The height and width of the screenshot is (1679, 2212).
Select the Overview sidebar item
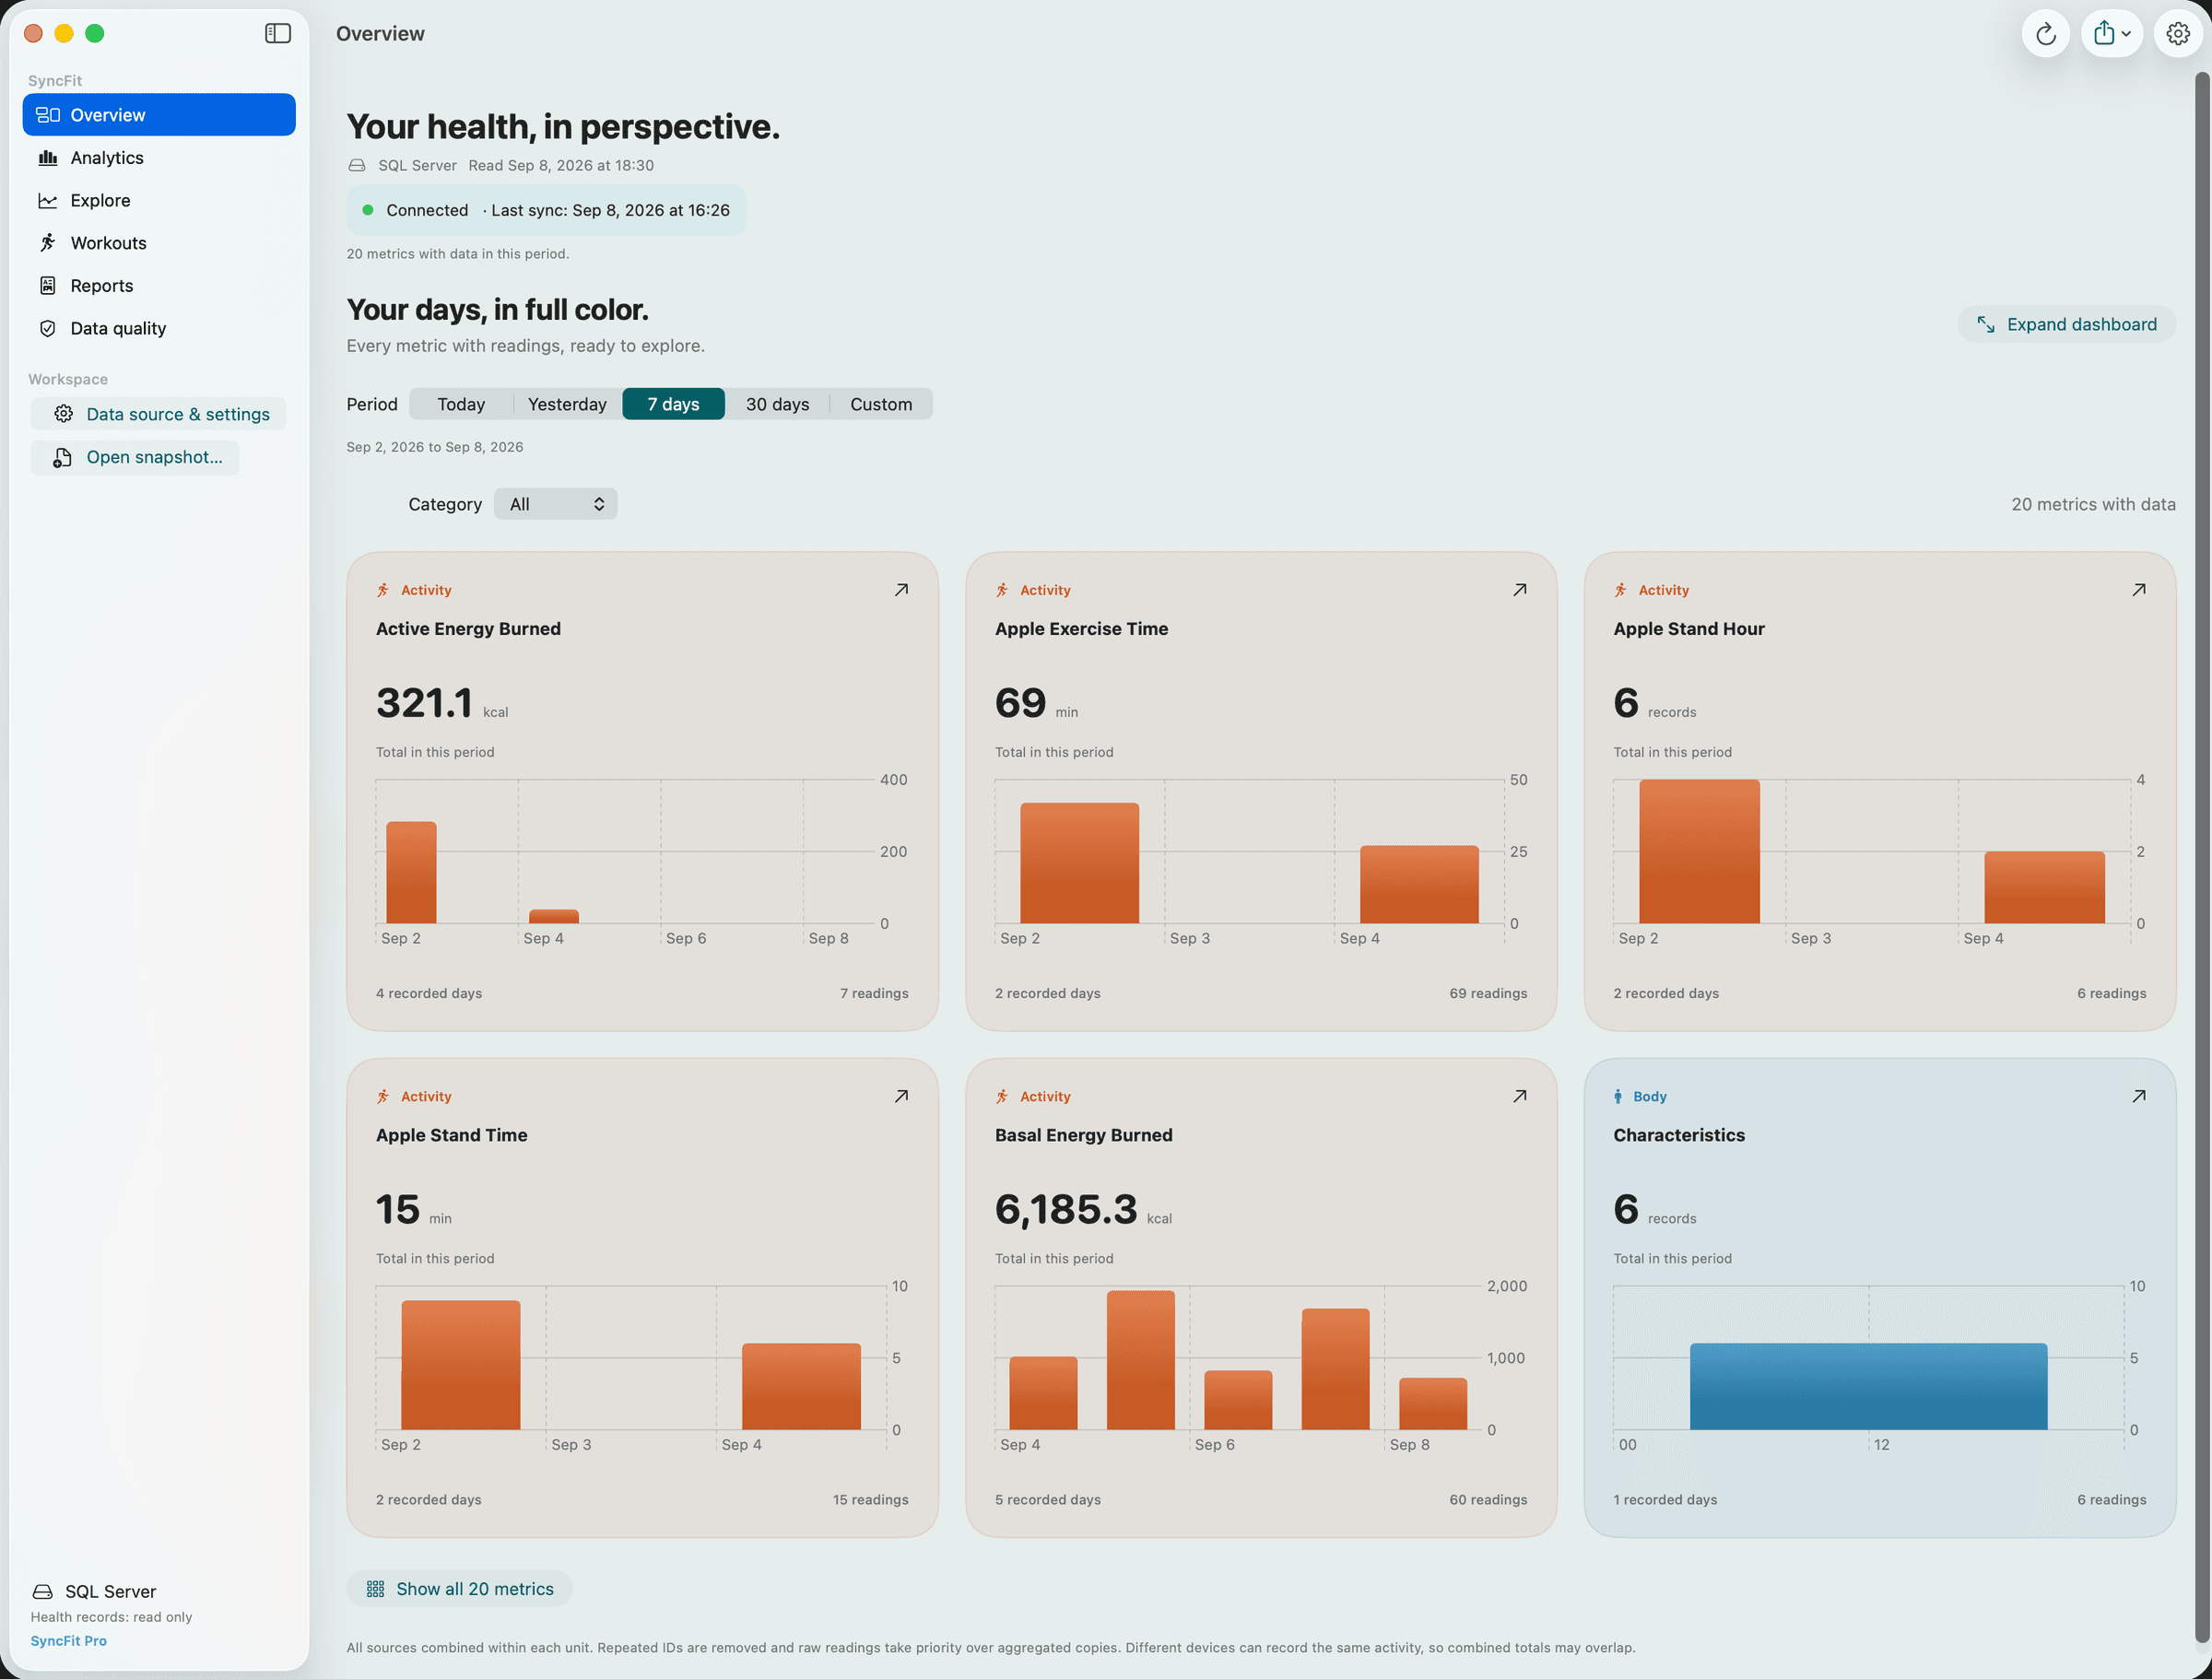tap(159, 115)
